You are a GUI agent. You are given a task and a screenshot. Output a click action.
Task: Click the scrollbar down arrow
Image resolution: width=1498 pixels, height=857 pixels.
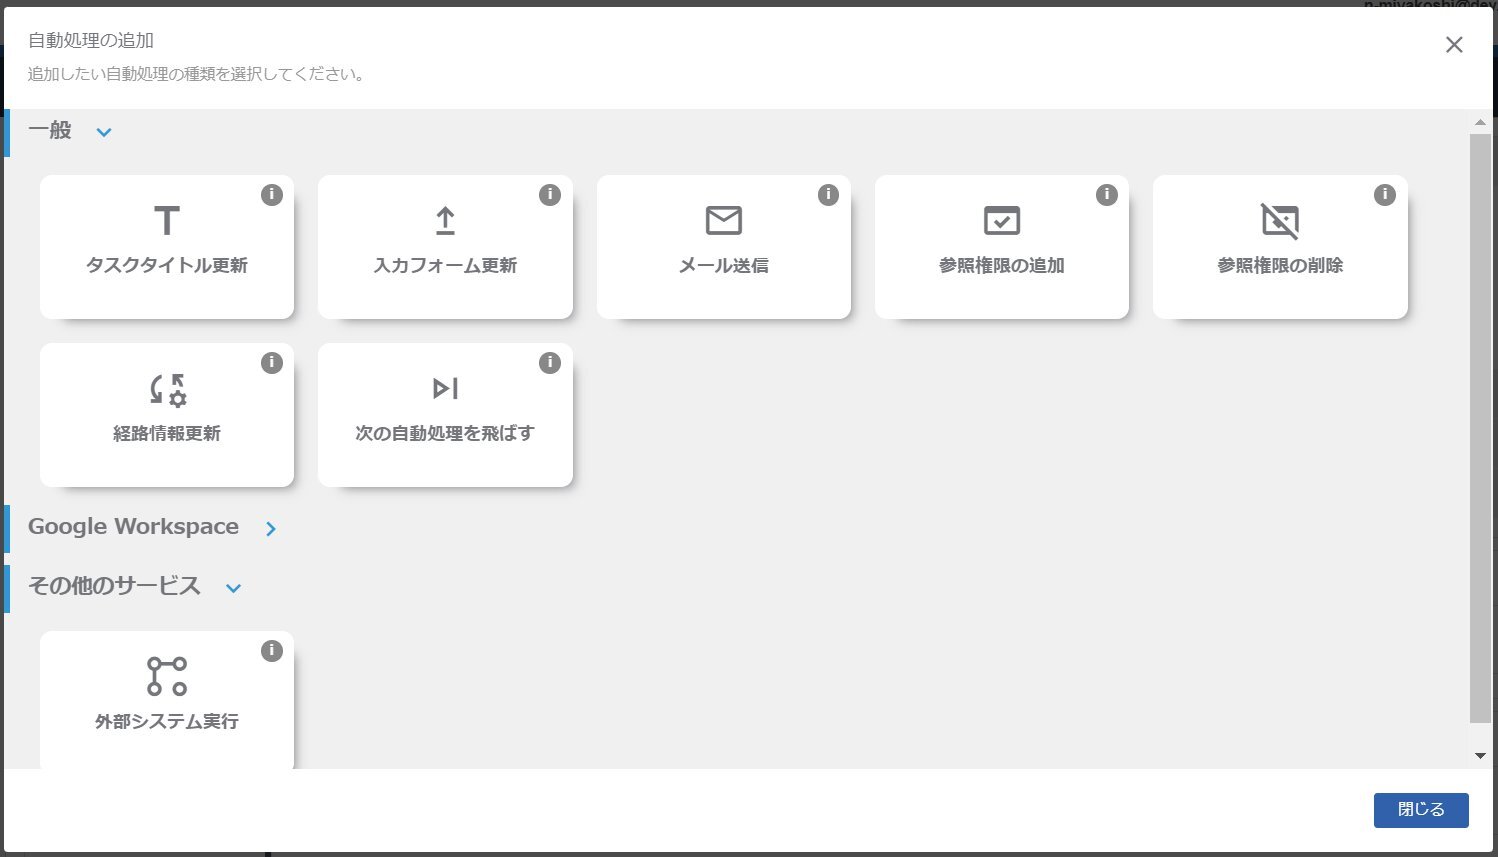tap(1481, 756)
